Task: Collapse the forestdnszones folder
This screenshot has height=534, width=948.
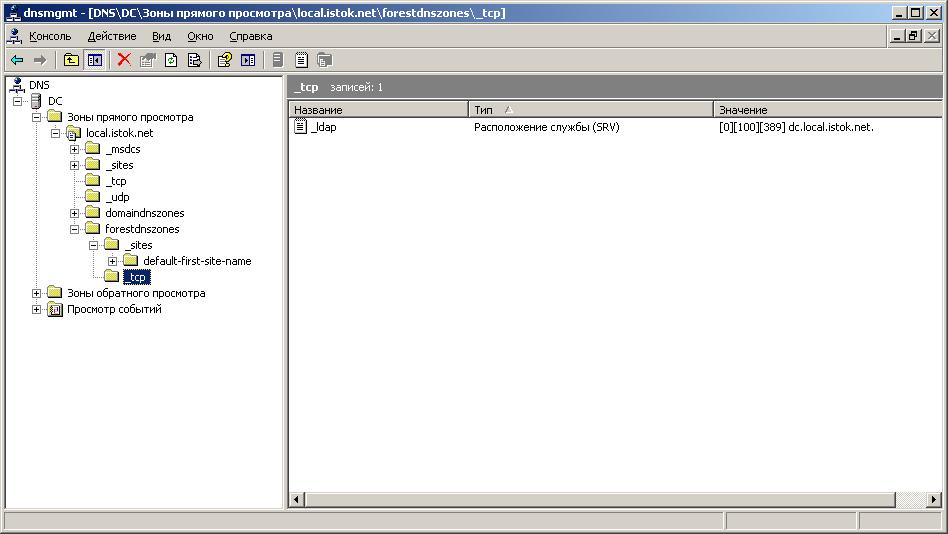Action: (x=74, y=229)
